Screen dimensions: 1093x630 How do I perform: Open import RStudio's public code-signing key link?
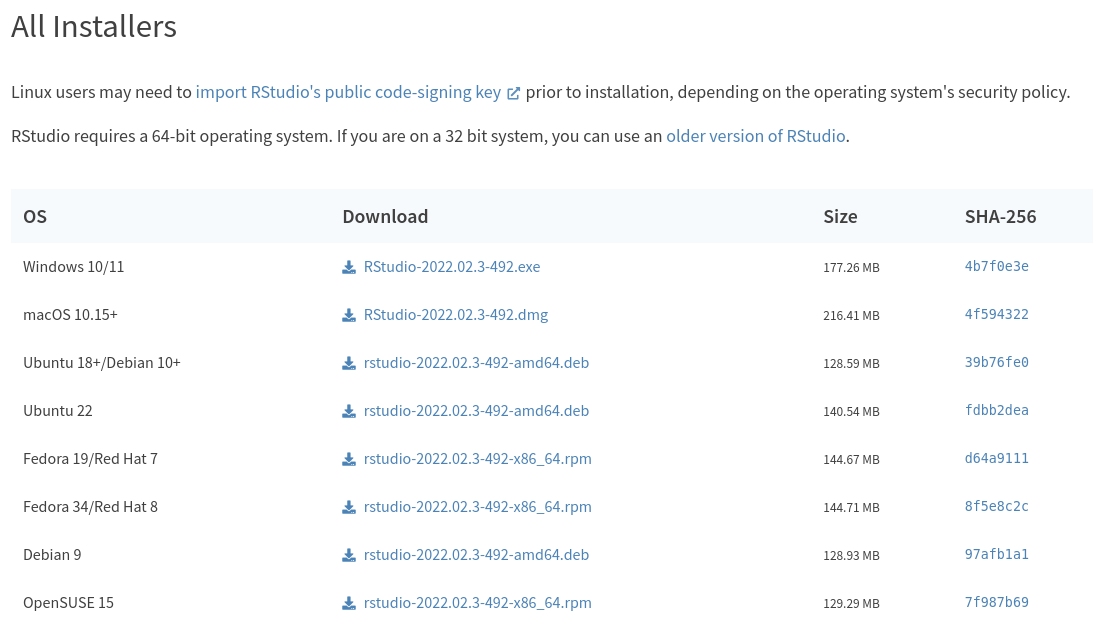pos(348,92)
